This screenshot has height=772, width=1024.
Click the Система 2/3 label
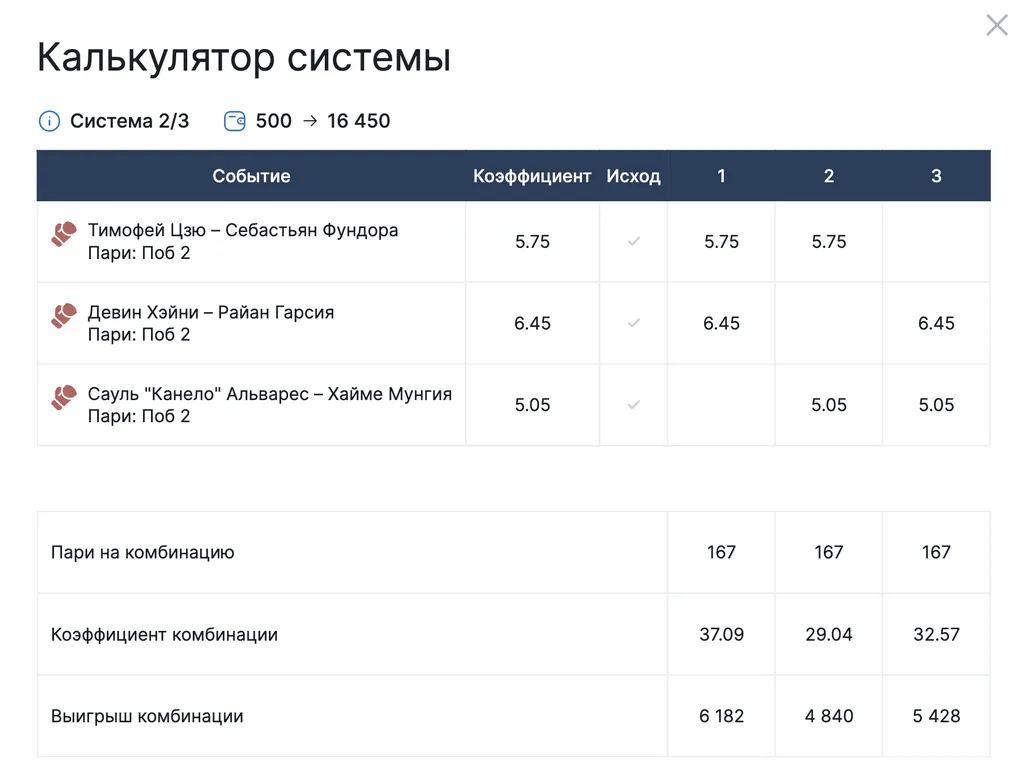click(x=129, y=121)
